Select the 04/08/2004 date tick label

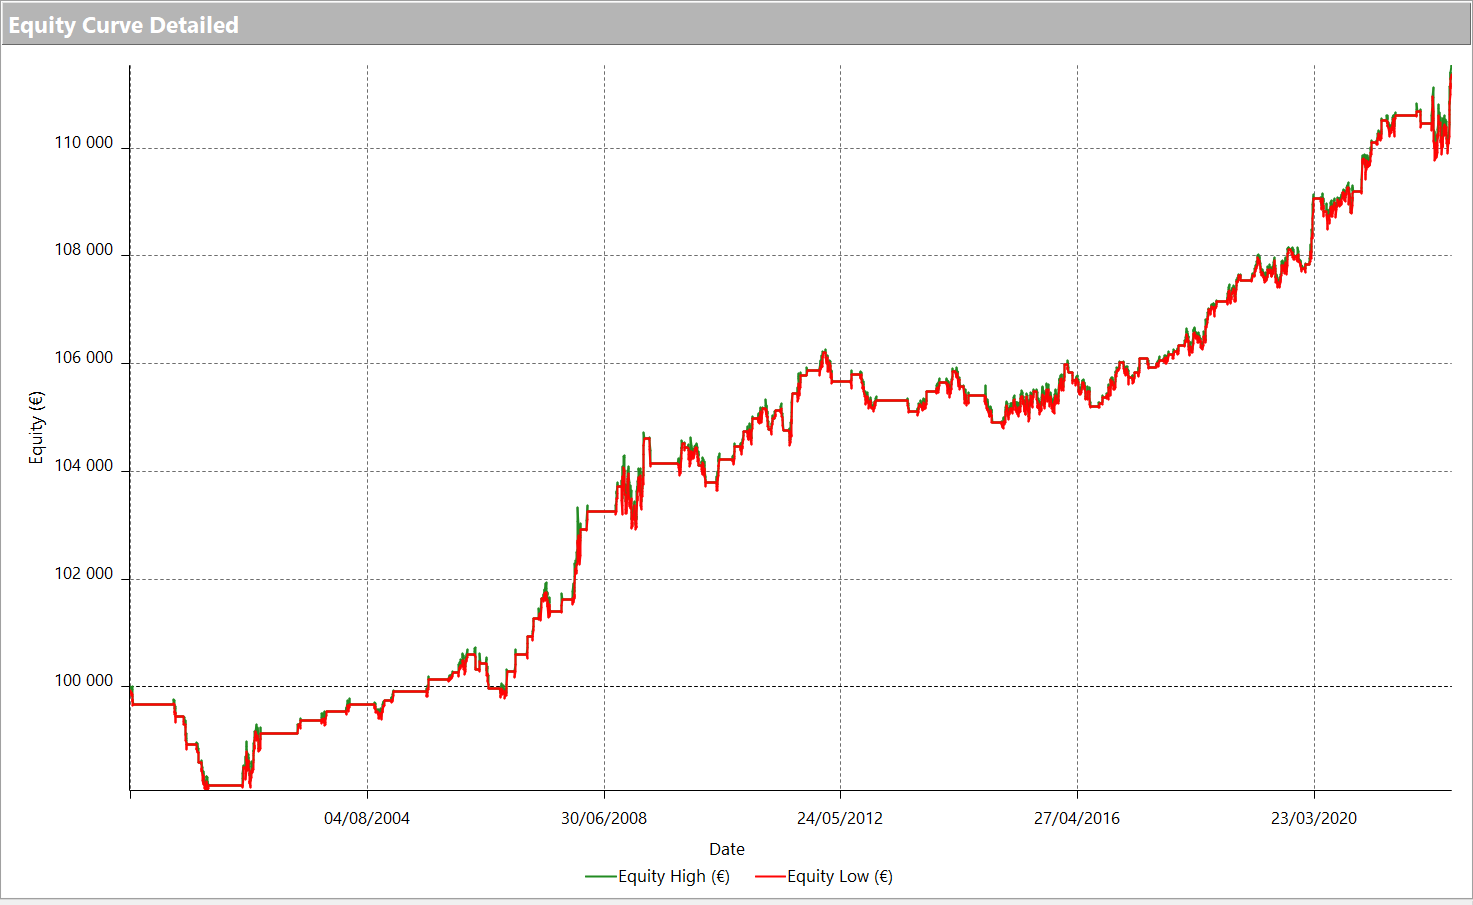[368, 818]
